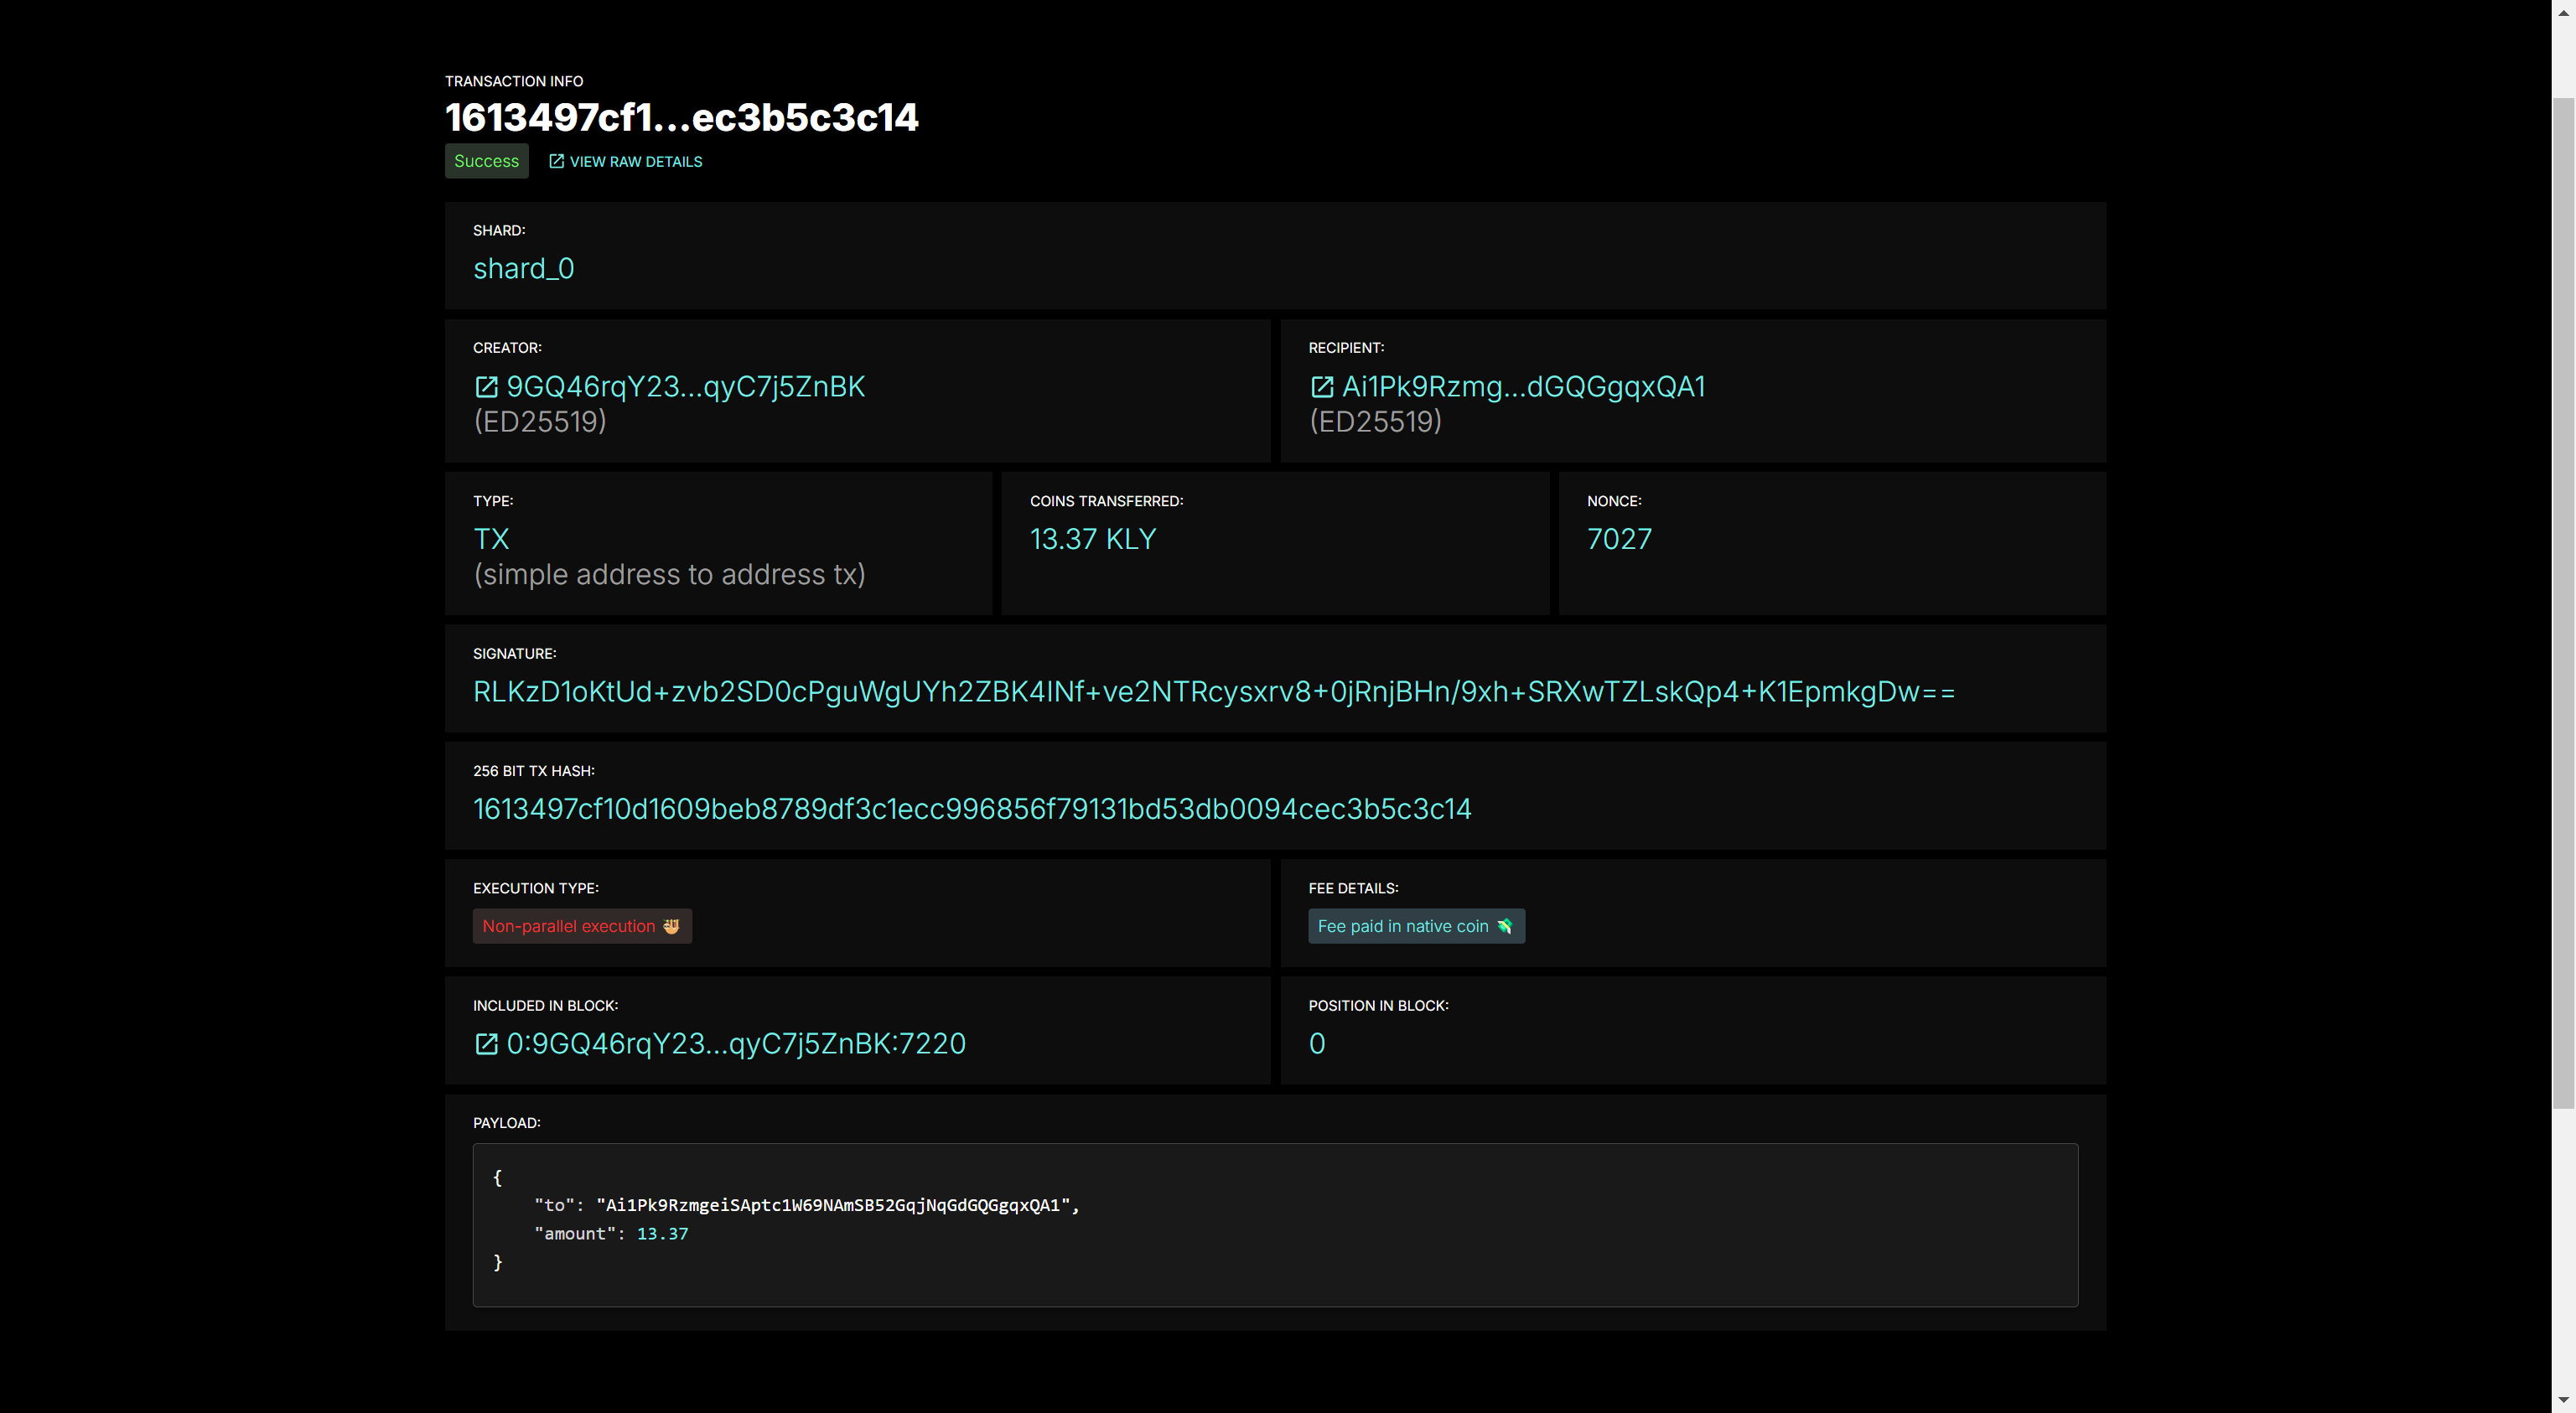Click the external link icon beside recipient address
The width and height of the screenshot is (2576, 1413).
[1321, 387]
